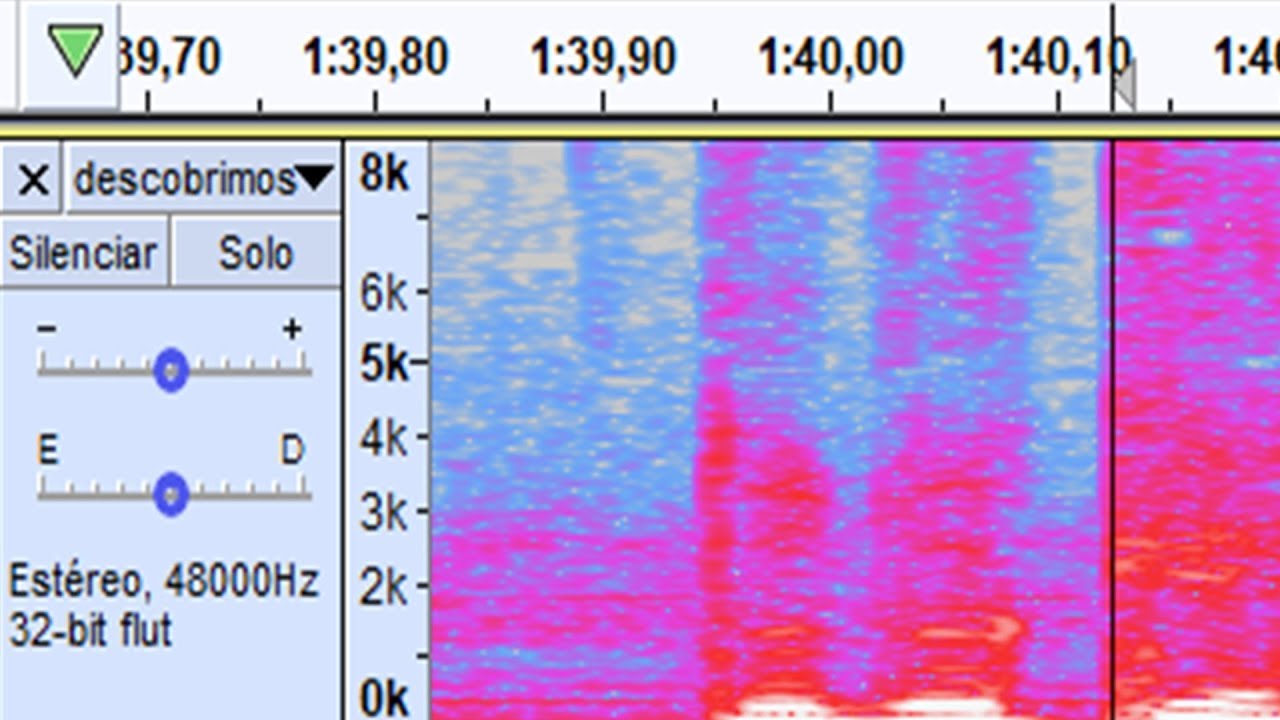Viewport: 1280px width, 720px height.
Task: Click the '32-bit flut' format text
Action: 91,631
